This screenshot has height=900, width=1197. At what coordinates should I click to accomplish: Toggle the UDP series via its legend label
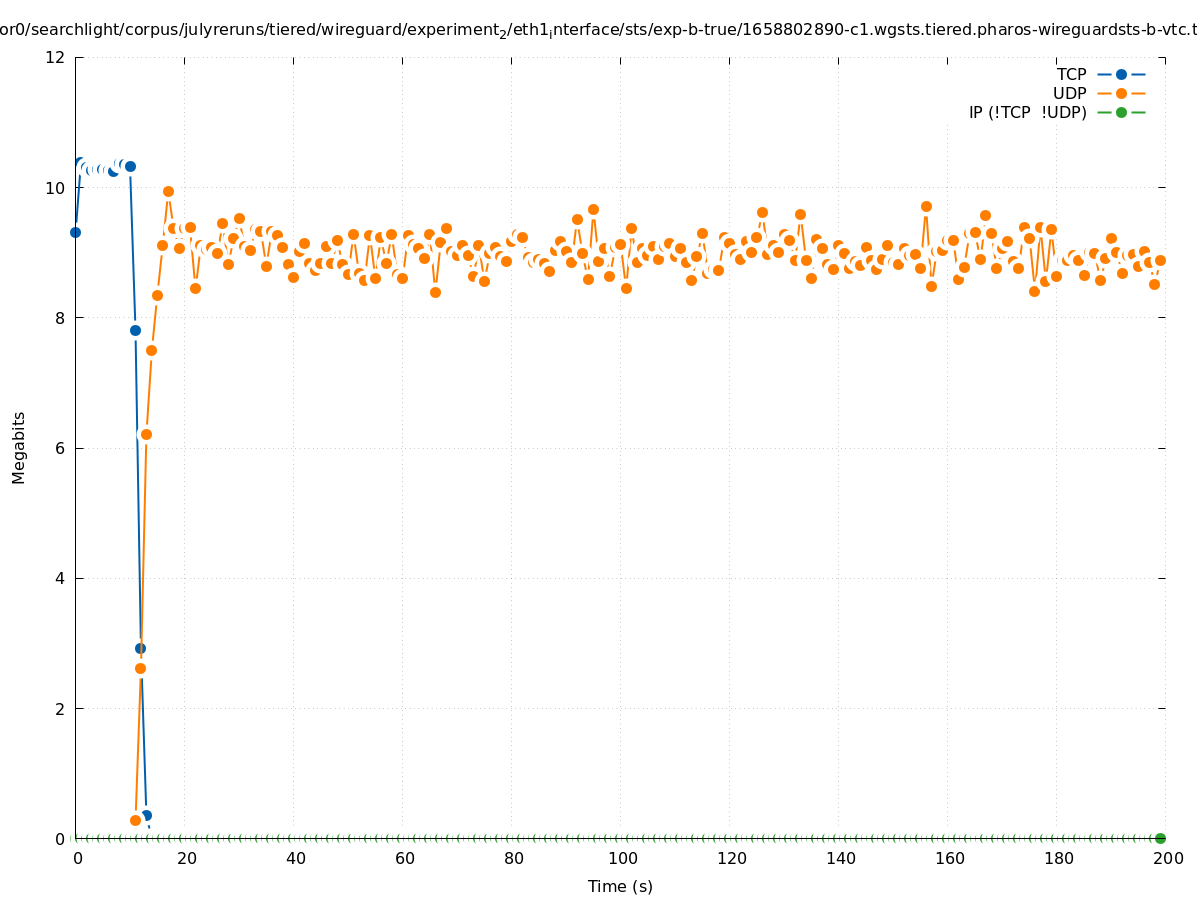[x=1069, y=93]
